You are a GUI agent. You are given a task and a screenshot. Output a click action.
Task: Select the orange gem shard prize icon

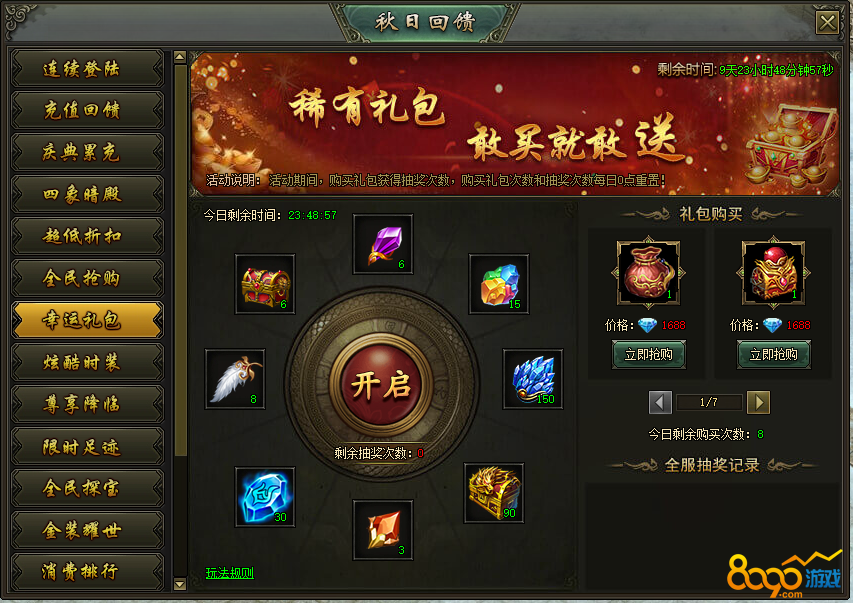(x=383, y=530)
